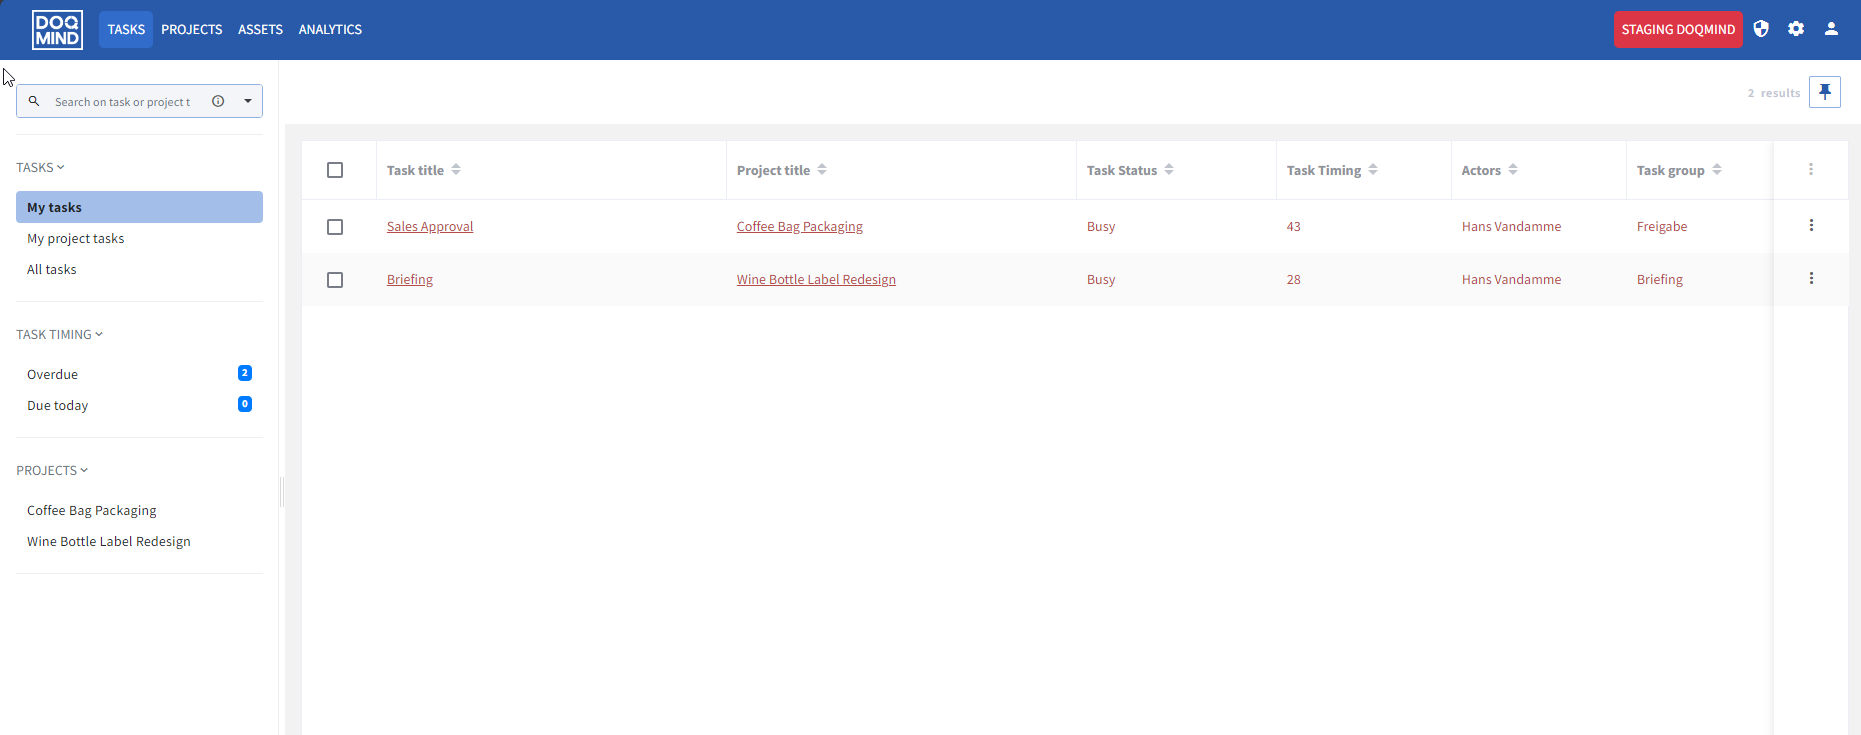The height and width of the screenshot is (735, 1861).
Task: Click the pin filter icon
Action: (1824, 92)
